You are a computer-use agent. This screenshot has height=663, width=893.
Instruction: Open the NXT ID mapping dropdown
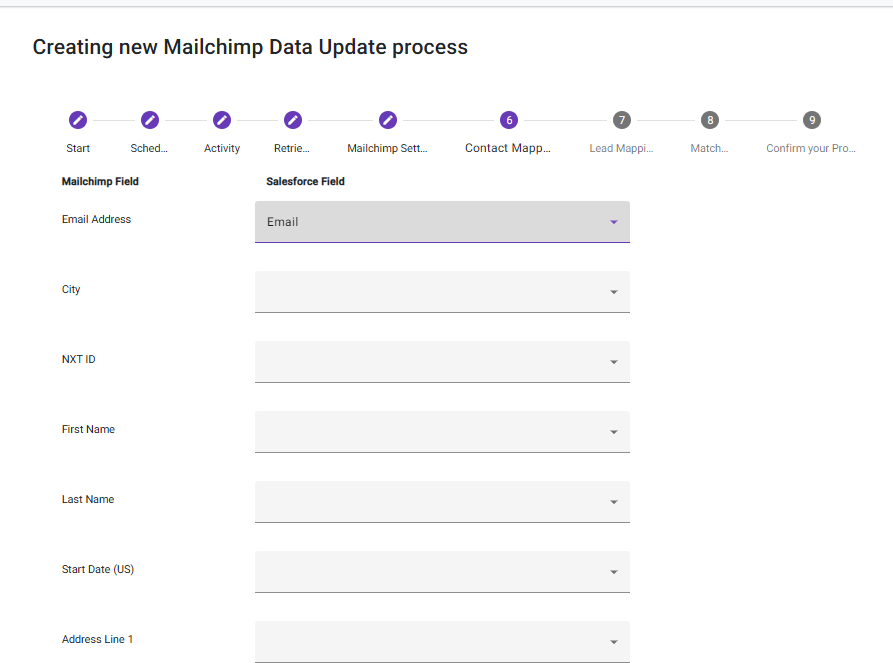442,362
